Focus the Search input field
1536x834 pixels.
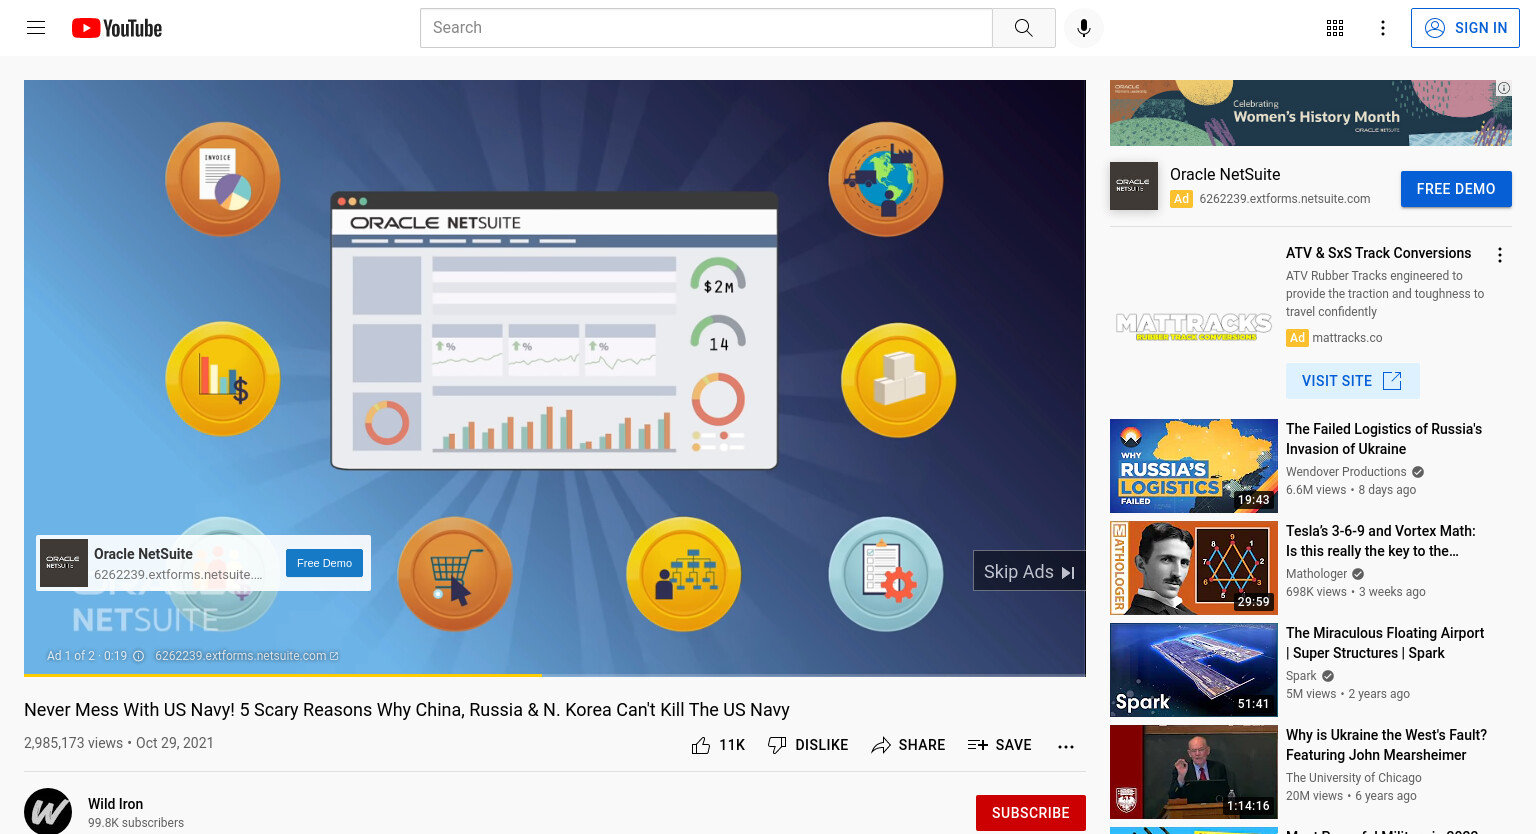(706, 28)
